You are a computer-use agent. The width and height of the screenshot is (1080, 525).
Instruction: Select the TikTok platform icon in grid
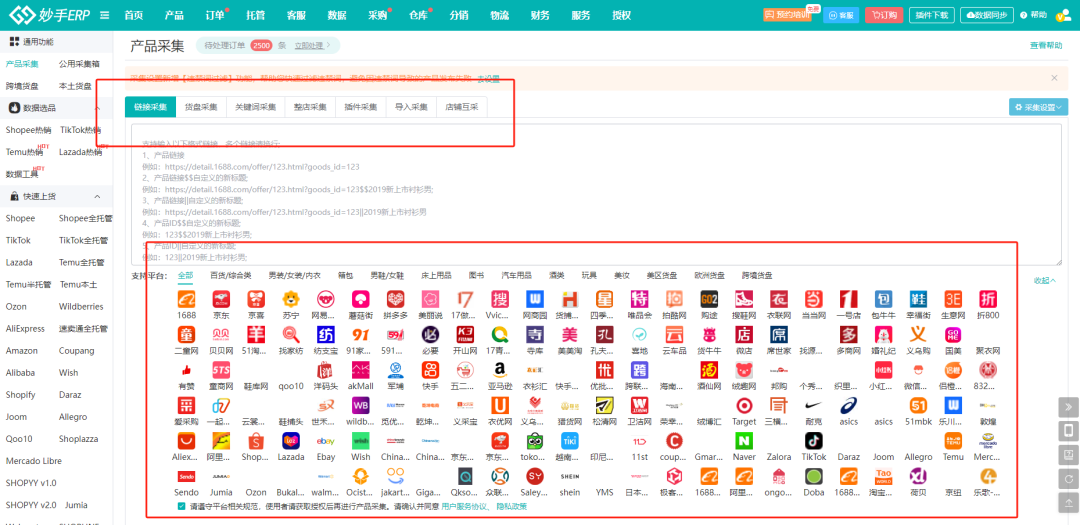pyautogui.click(x=814, y=441)
